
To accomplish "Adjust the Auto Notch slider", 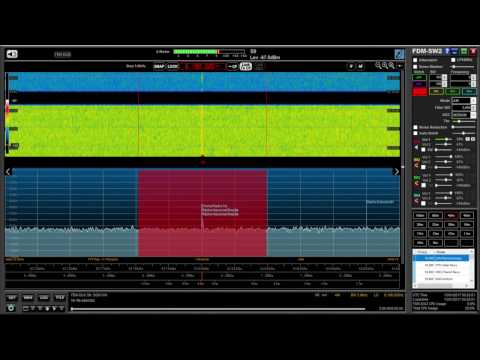I will 464,133.
